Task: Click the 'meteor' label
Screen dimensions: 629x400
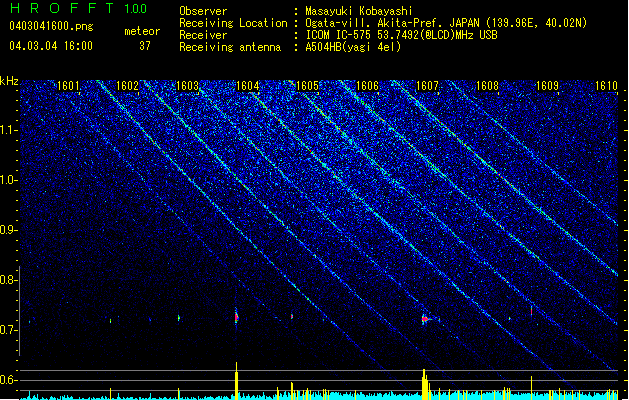Action: [x=142, y=31]
